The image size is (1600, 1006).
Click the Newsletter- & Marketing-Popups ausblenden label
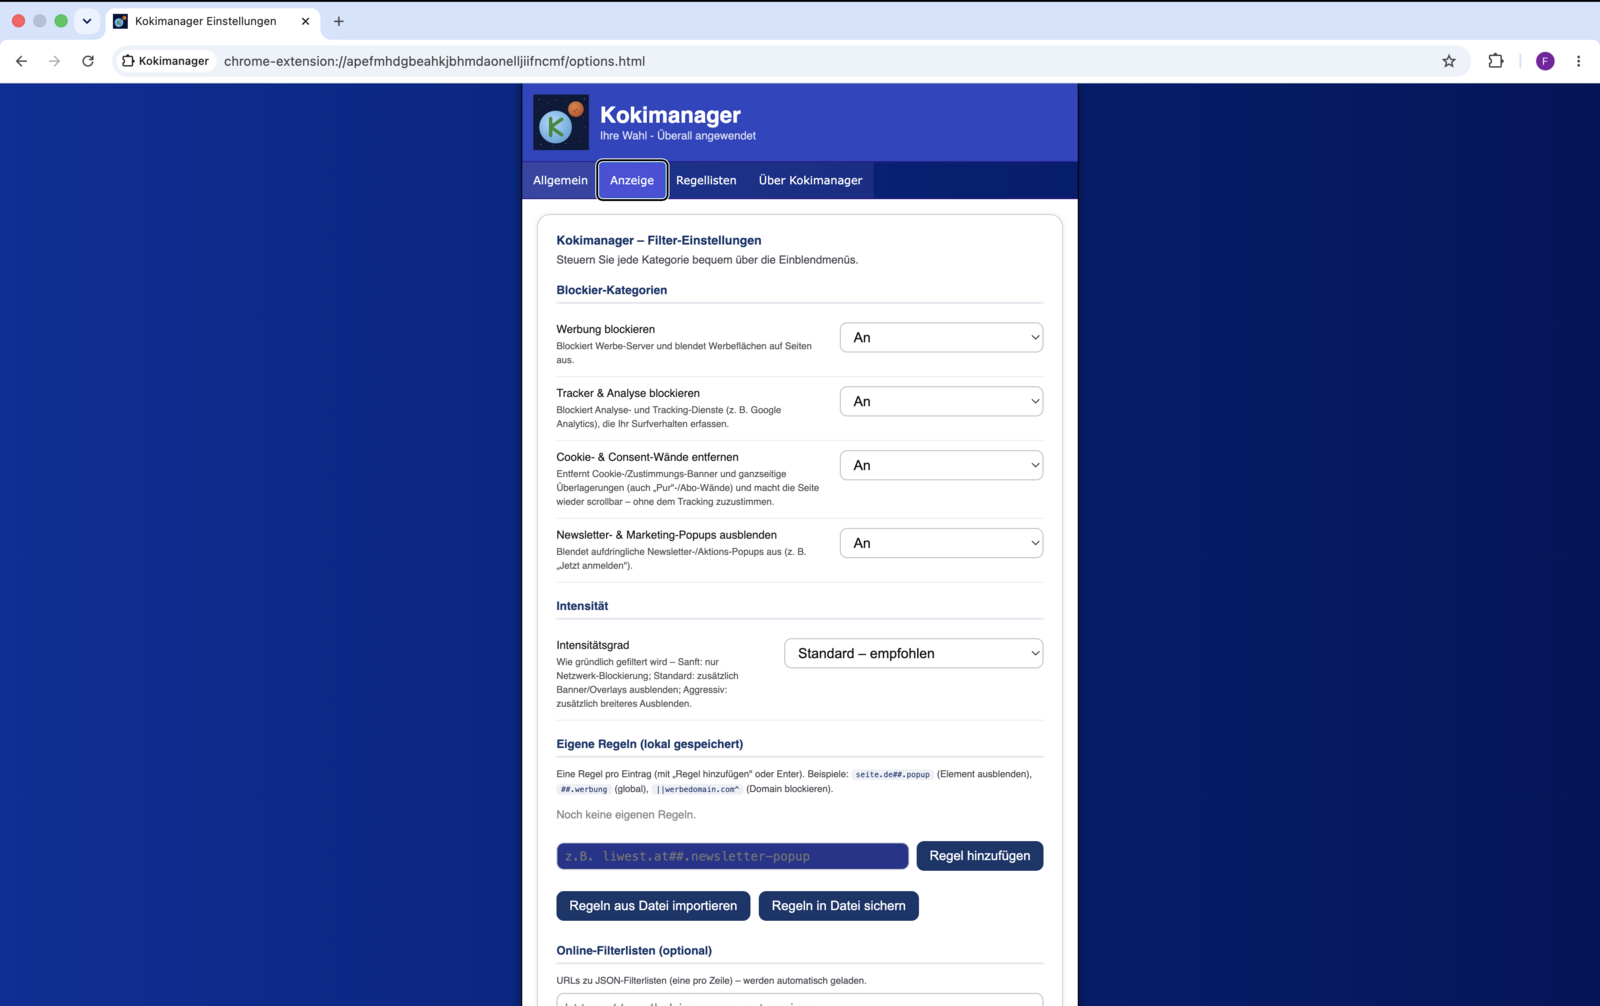pyautogui.click(x=667, y=535)
